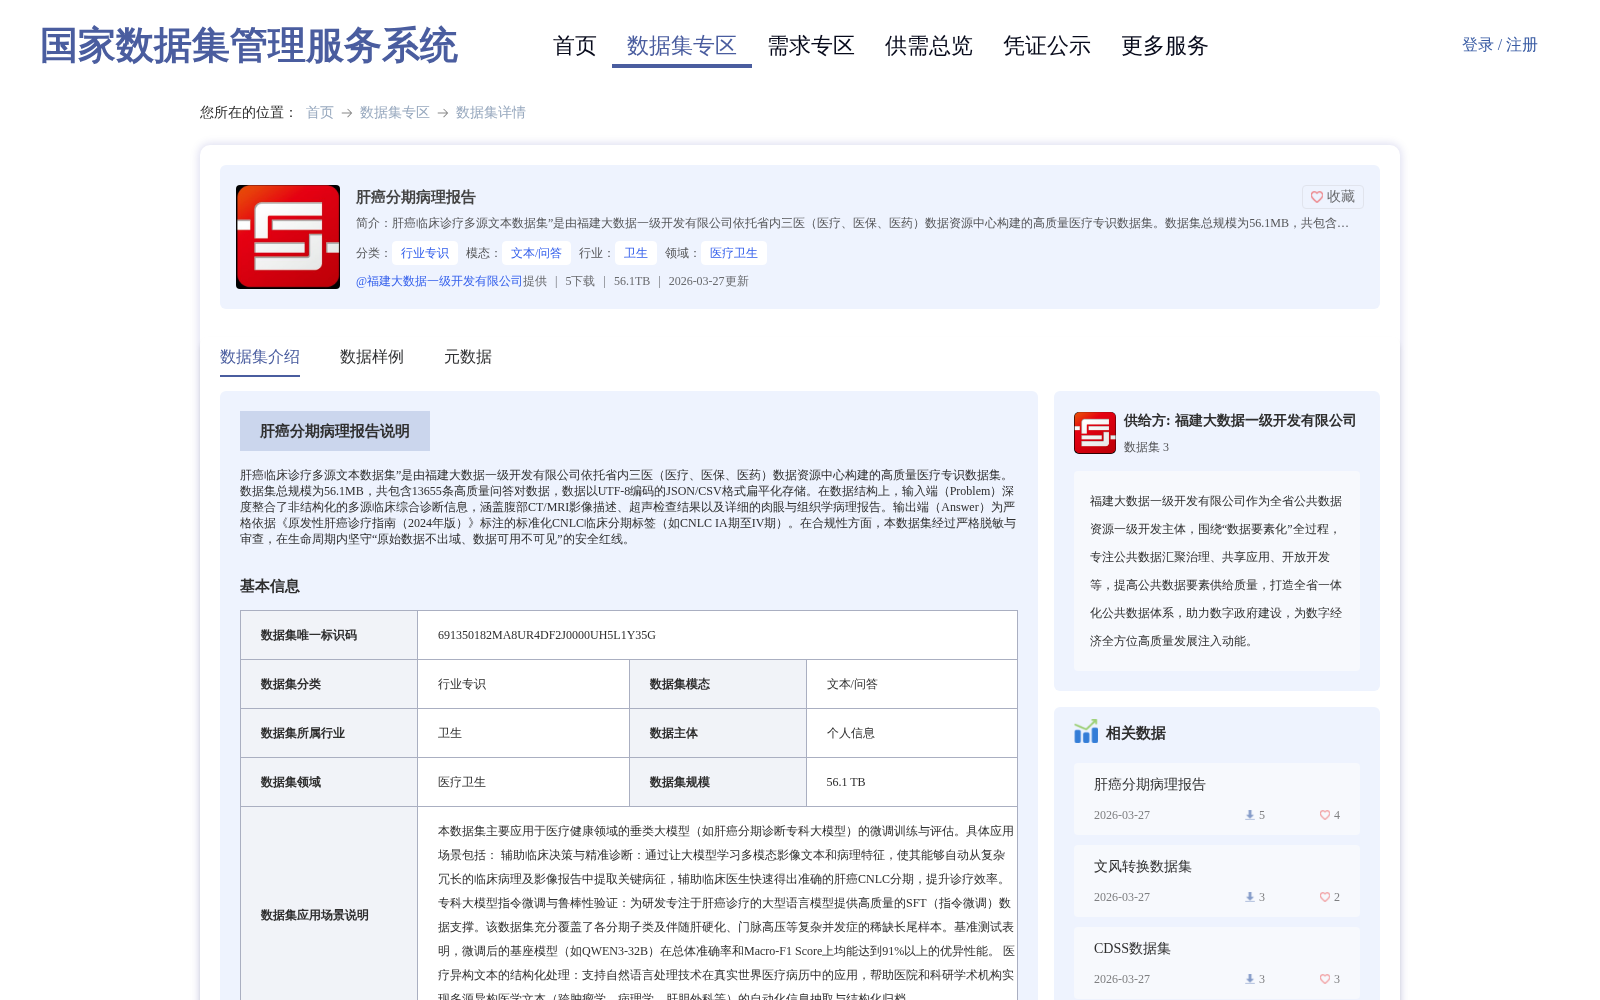The width and height of the screenshot is (1600, 1000).
Task: Click the 卫生 industry tag
Action: tap(636, 253)
